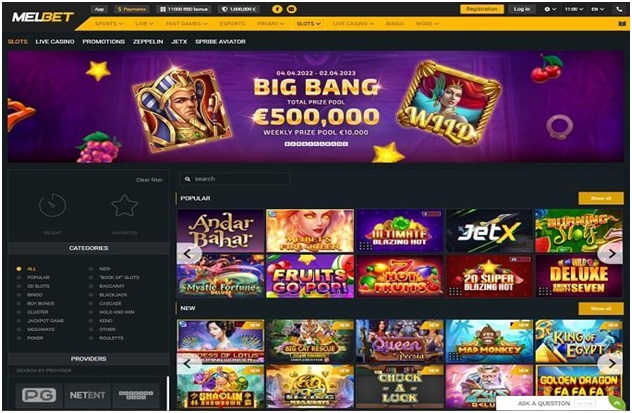Viewport: 632px width, 413px height.
Task: Click the right arrow in the Popular carousel
Action: pyautogui.click(x=611, y=253)
